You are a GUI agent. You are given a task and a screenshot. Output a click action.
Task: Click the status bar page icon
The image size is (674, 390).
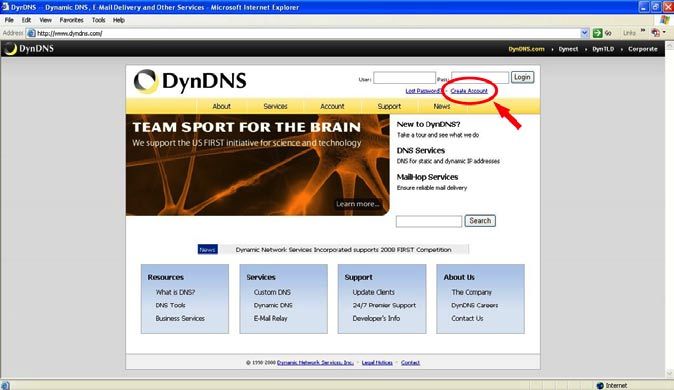click(5, 385)
